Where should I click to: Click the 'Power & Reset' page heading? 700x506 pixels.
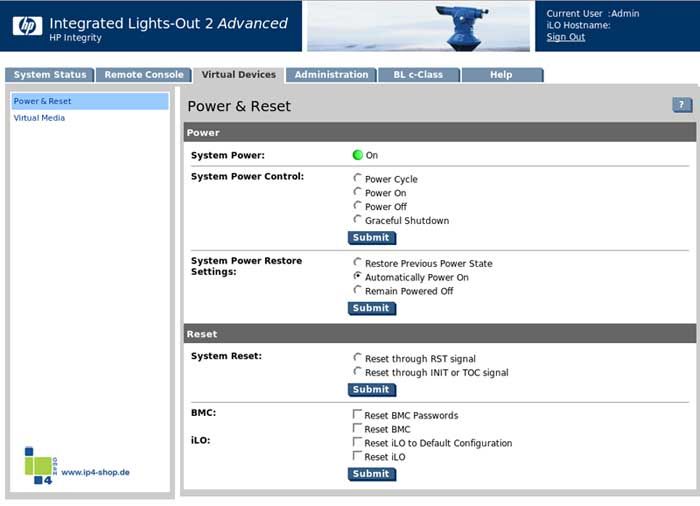pos(239,106)
